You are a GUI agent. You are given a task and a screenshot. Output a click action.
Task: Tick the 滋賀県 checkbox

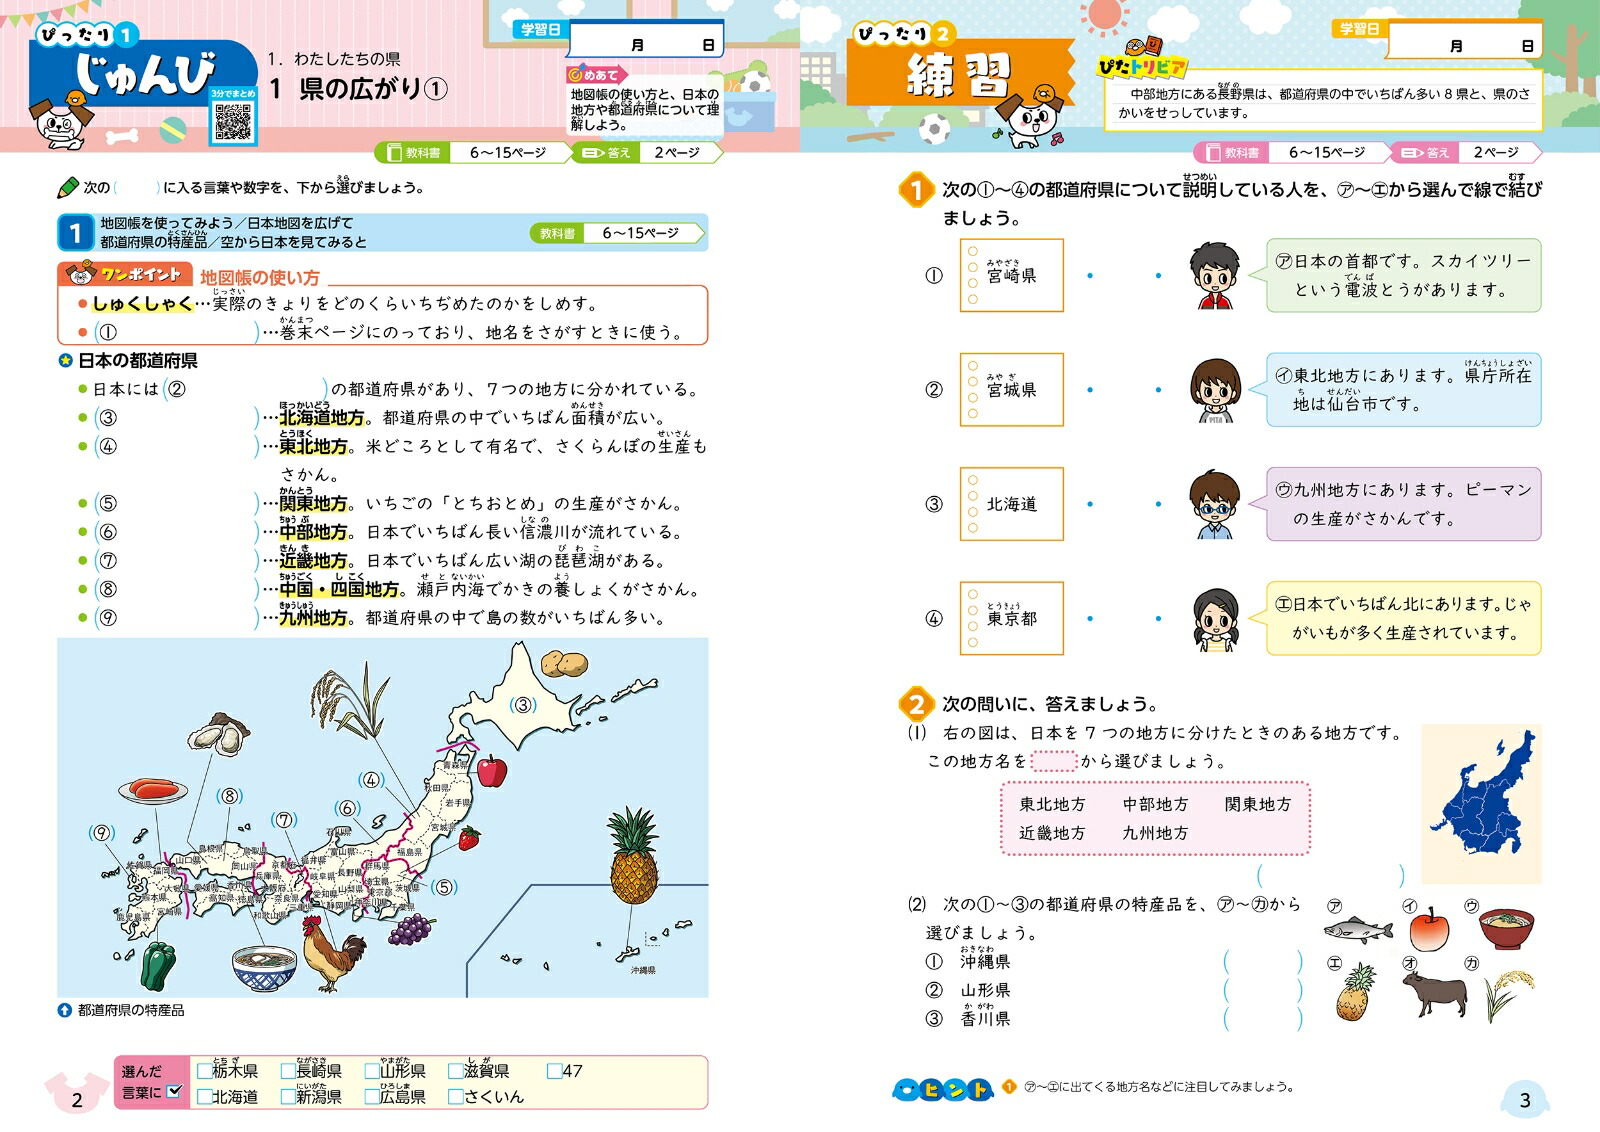[456, 1071]
